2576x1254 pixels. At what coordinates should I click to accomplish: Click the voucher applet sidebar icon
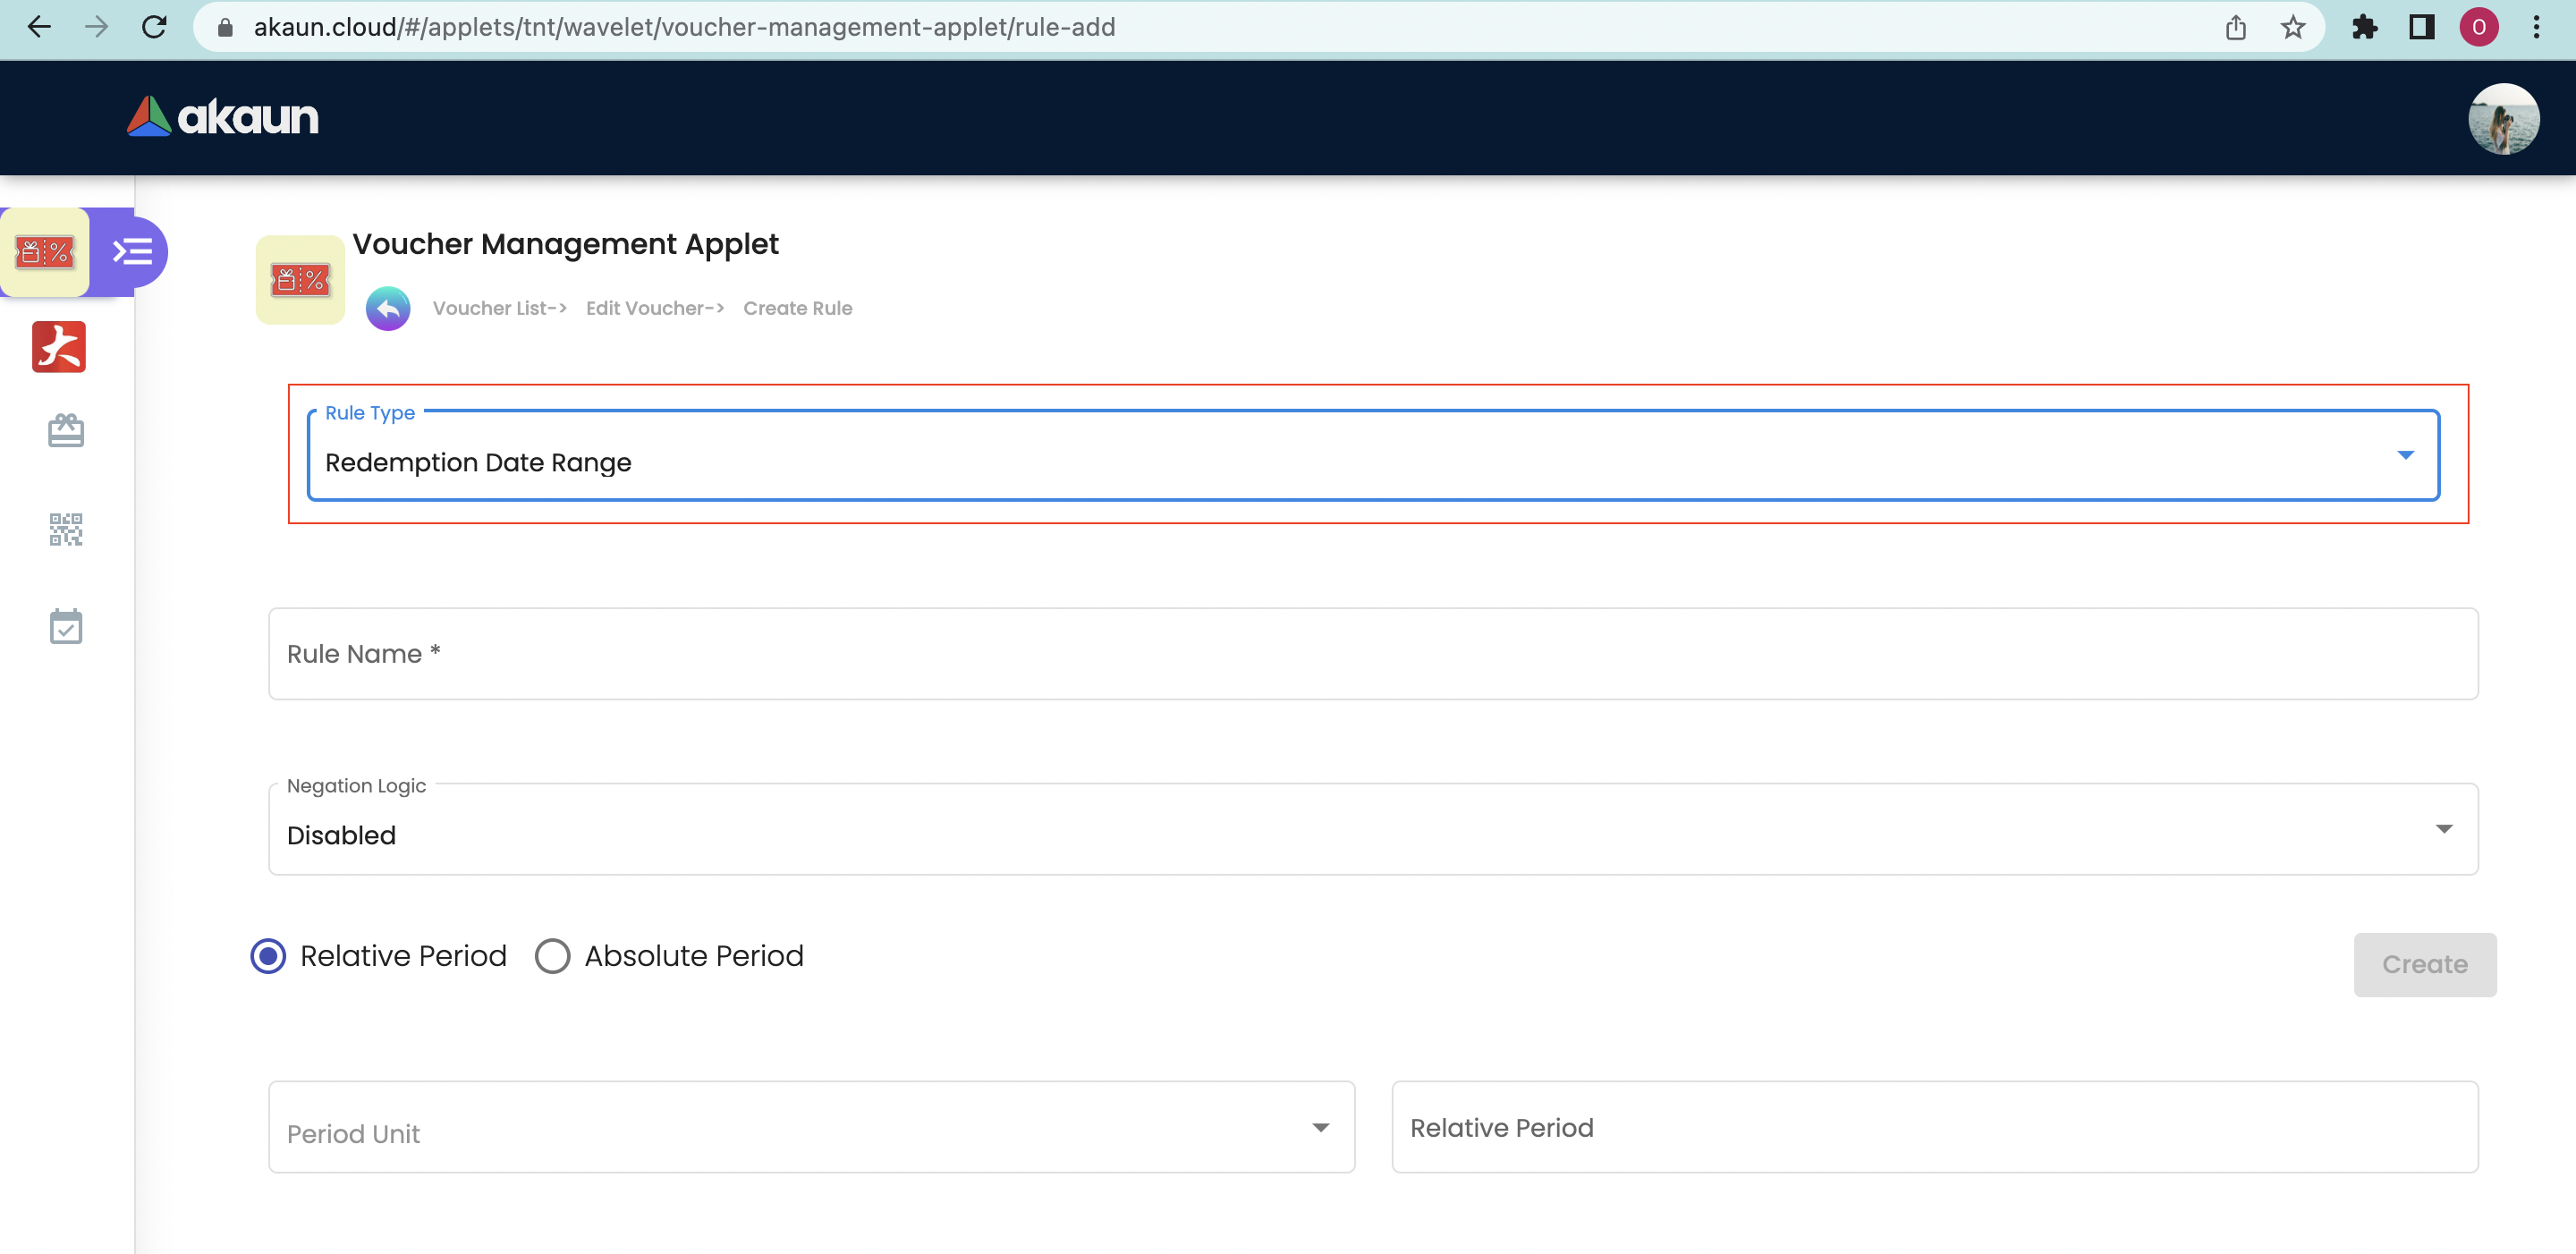pos(45,252)
